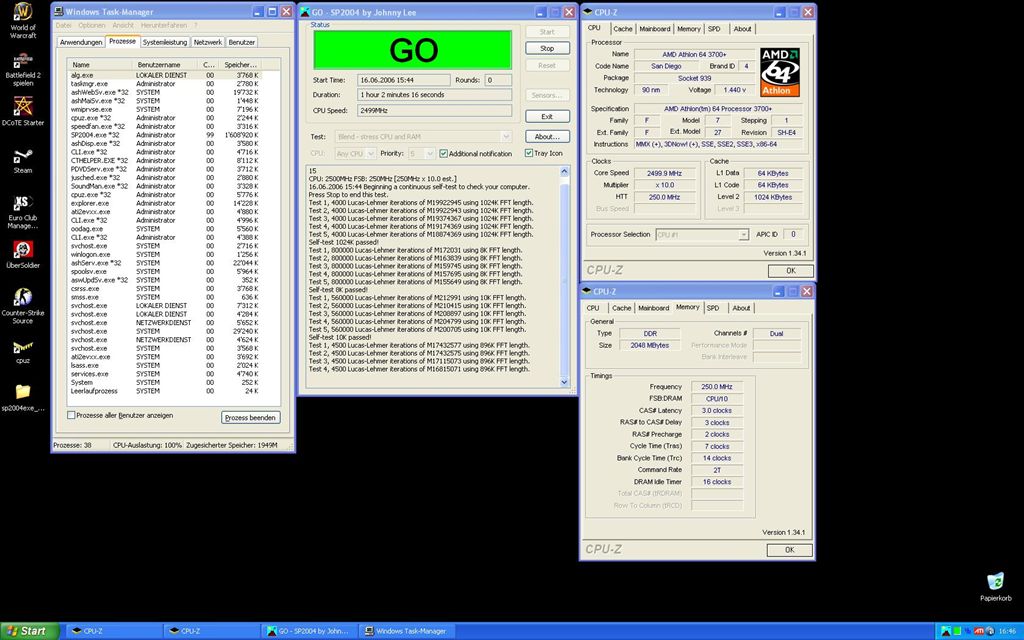This screenshot has width=1024, height=640.
Task: Open the Optionen menu in Task-Manager
Action: coord(91,25)
